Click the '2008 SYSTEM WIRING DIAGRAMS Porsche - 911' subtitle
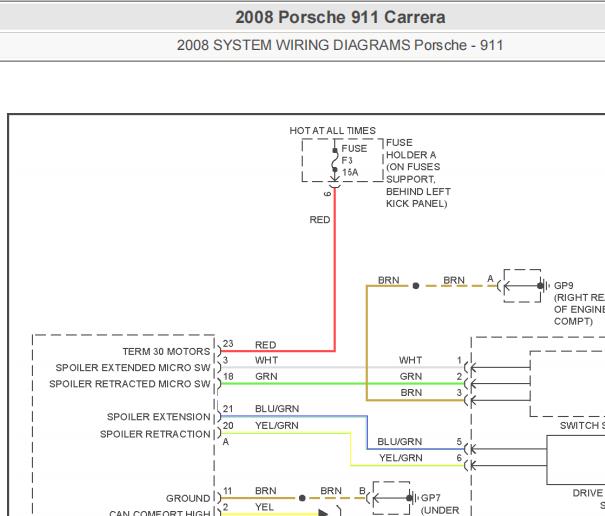The height and width of the screenshot is (516, 605). pyautogui.click(x=340, y=45)
